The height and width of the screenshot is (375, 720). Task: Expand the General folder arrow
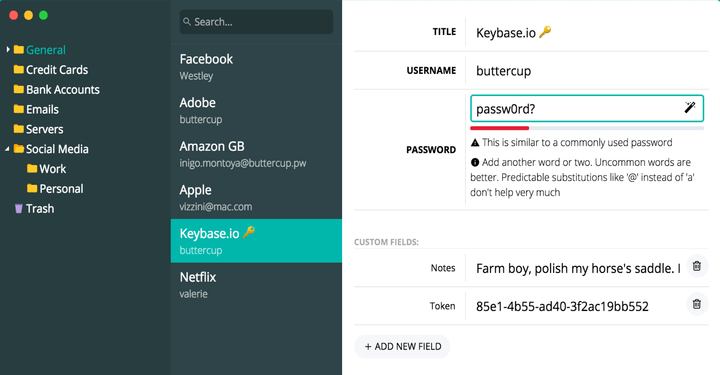click(8, 49)
